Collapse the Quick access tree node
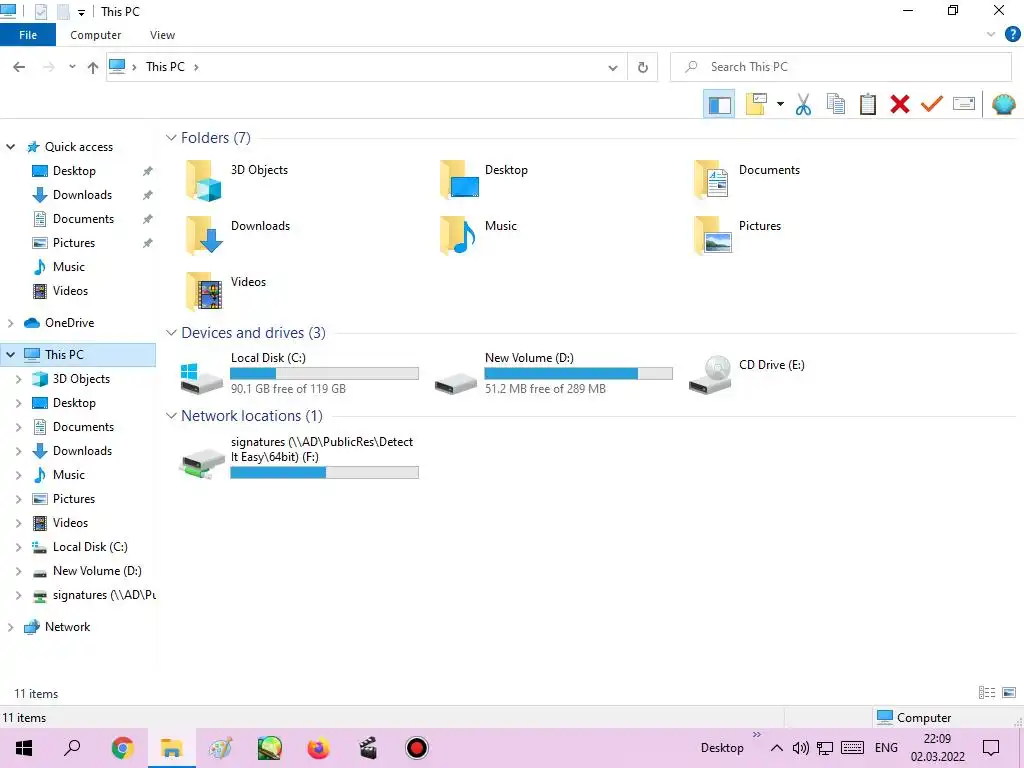 pyautogui.click(x=10, y=147)
